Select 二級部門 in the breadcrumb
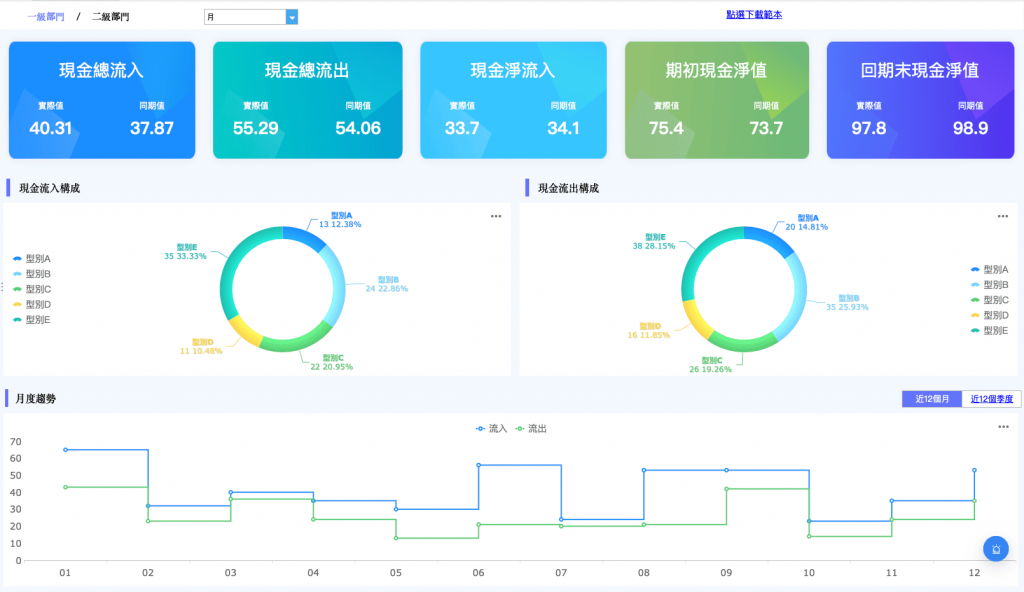The height and width of the screenshot is (592, 1024). point(110,17)
